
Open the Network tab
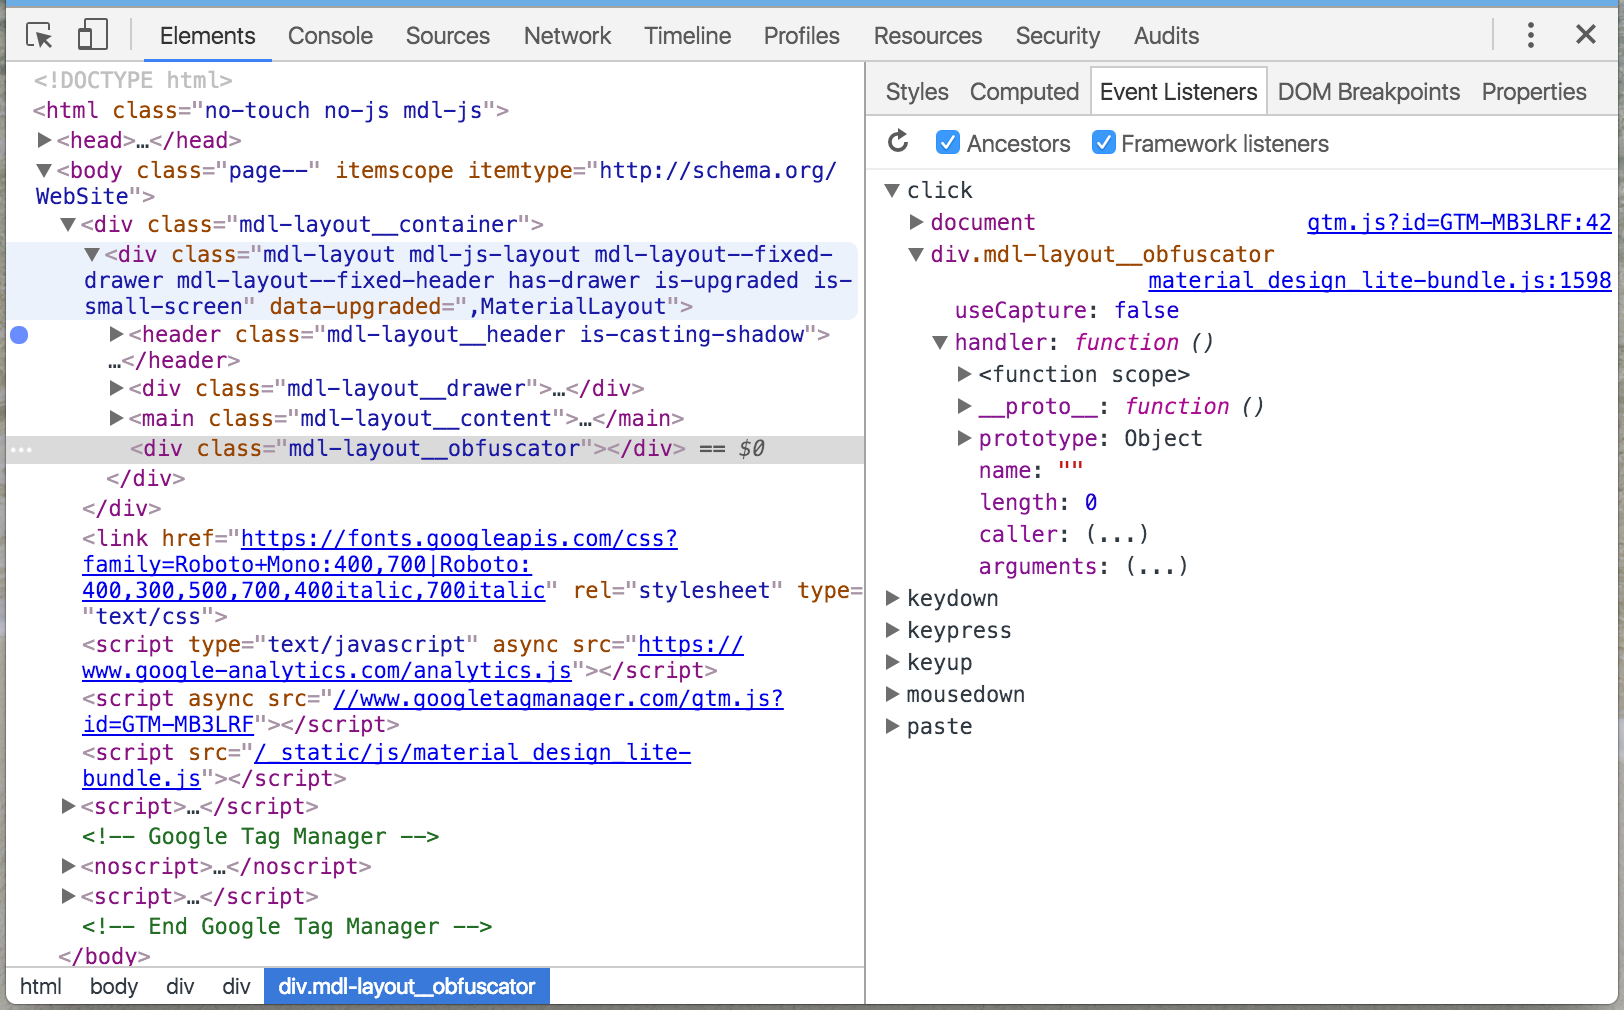[567, 36]
